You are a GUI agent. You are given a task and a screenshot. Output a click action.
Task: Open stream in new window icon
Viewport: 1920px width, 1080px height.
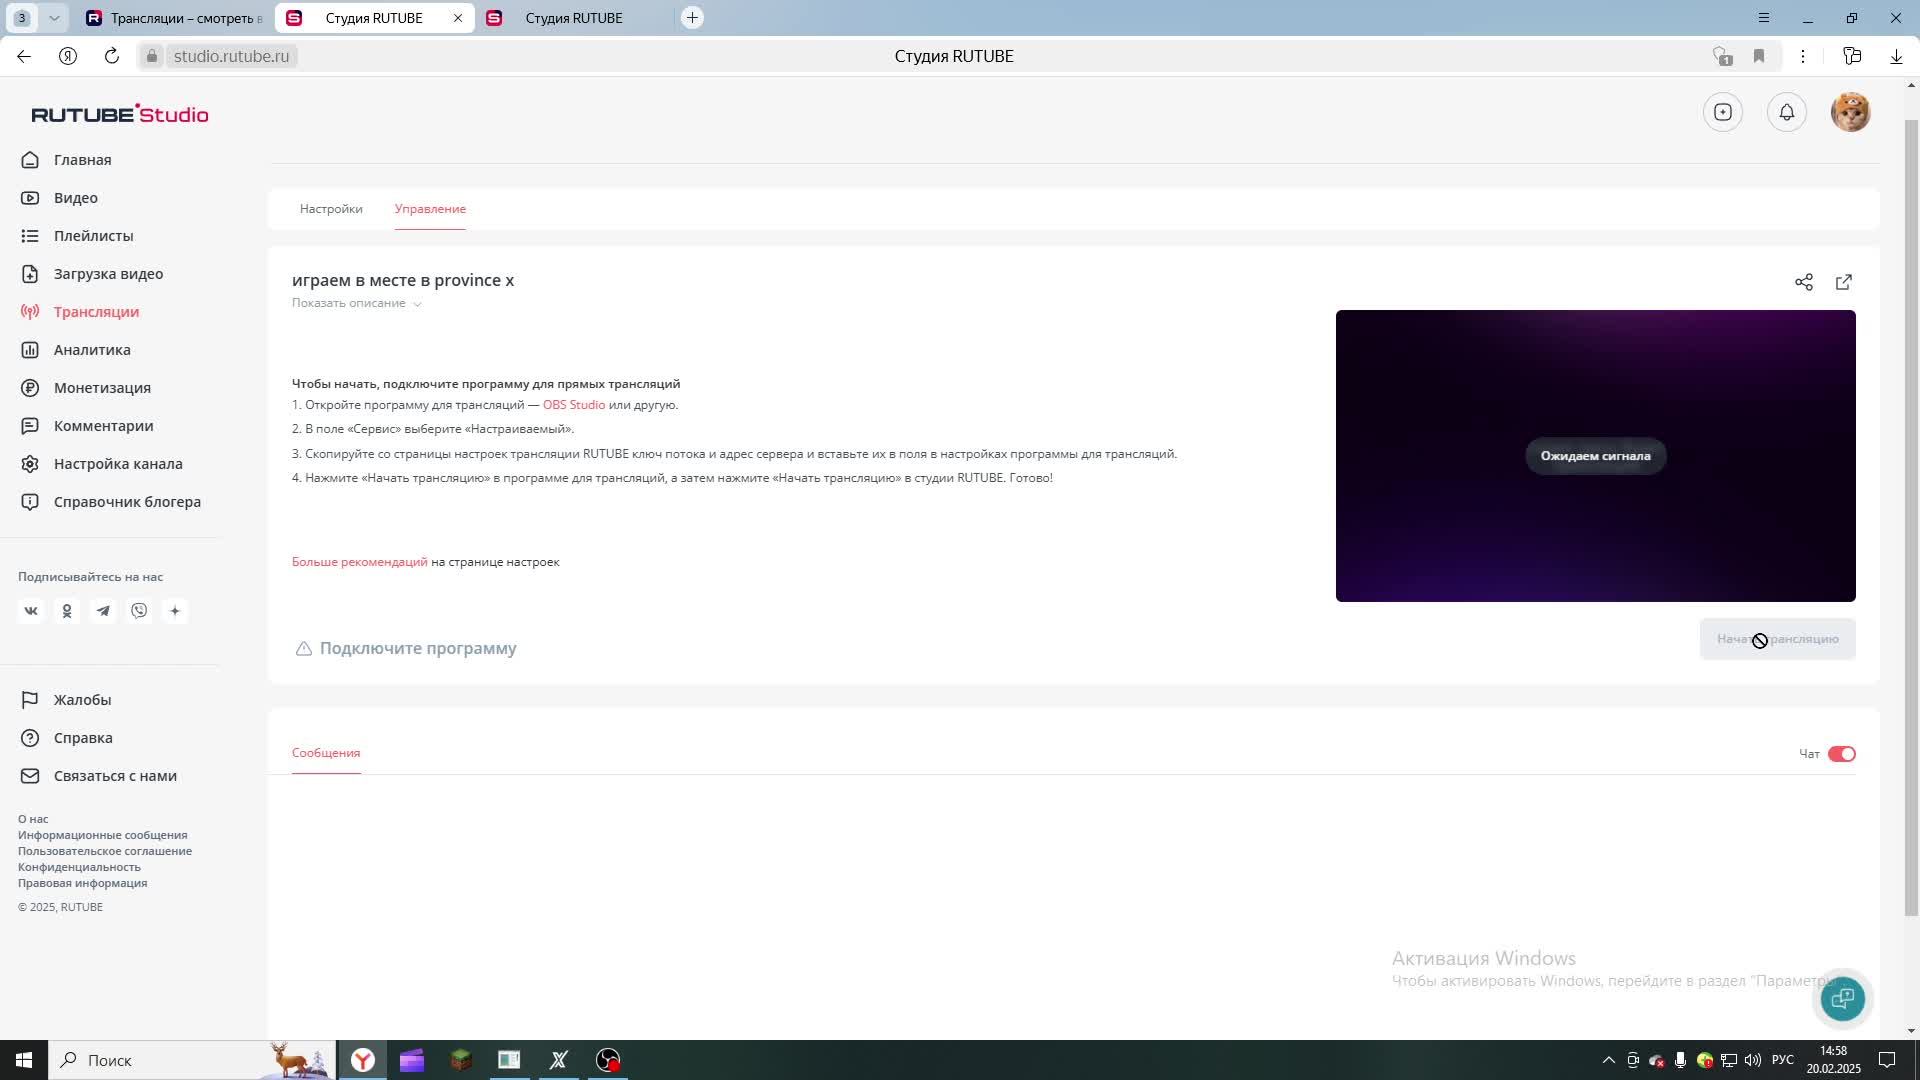tap(1844, 282)
